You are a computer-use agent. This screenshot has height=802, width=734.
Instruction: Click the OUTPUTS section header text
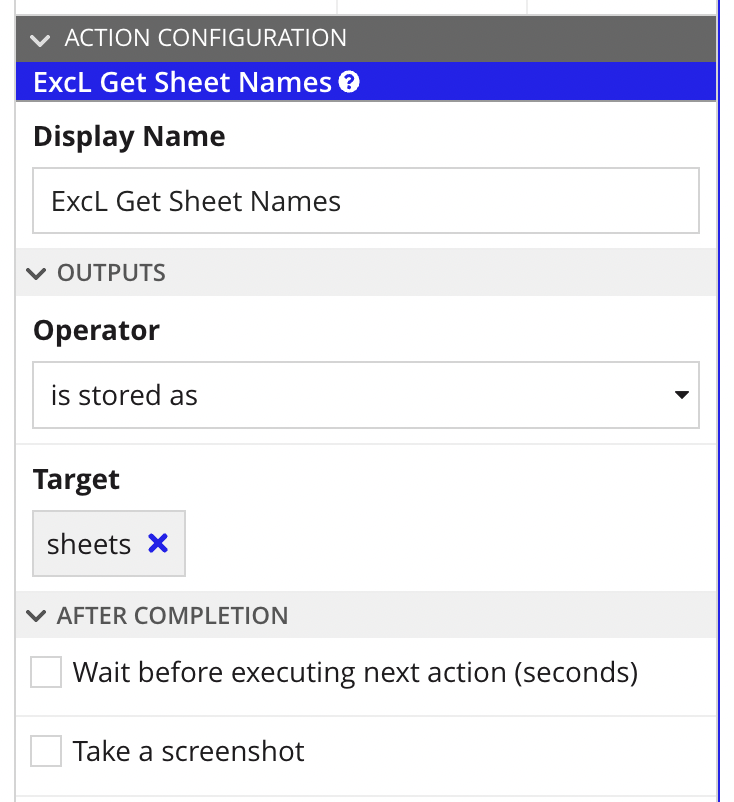pyautogui.click(x=111, y=273)
